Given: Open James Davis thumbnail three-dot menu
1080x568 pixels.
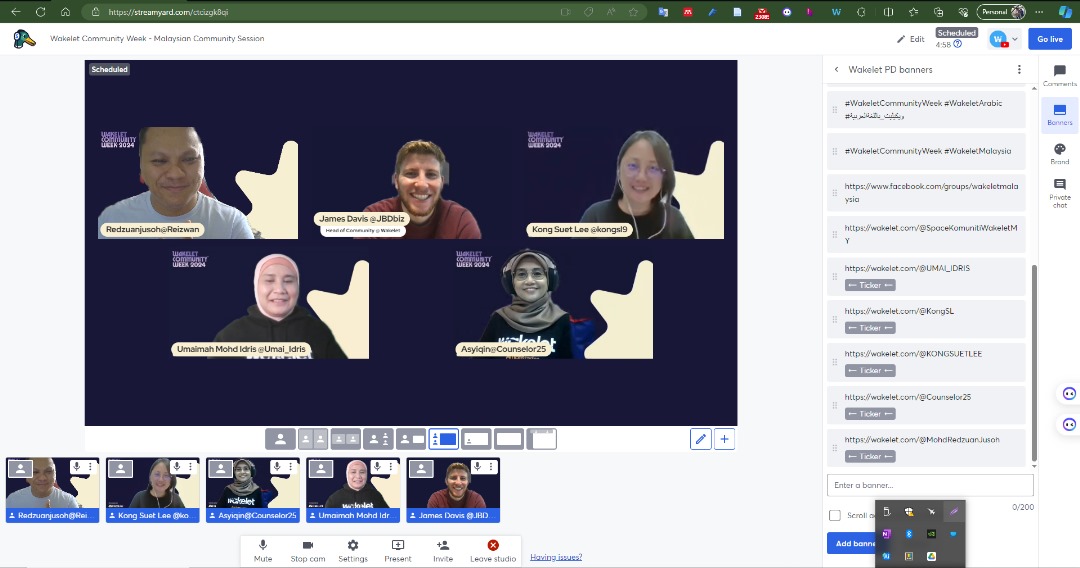Looking at the screenshot, I should point(491,467).
